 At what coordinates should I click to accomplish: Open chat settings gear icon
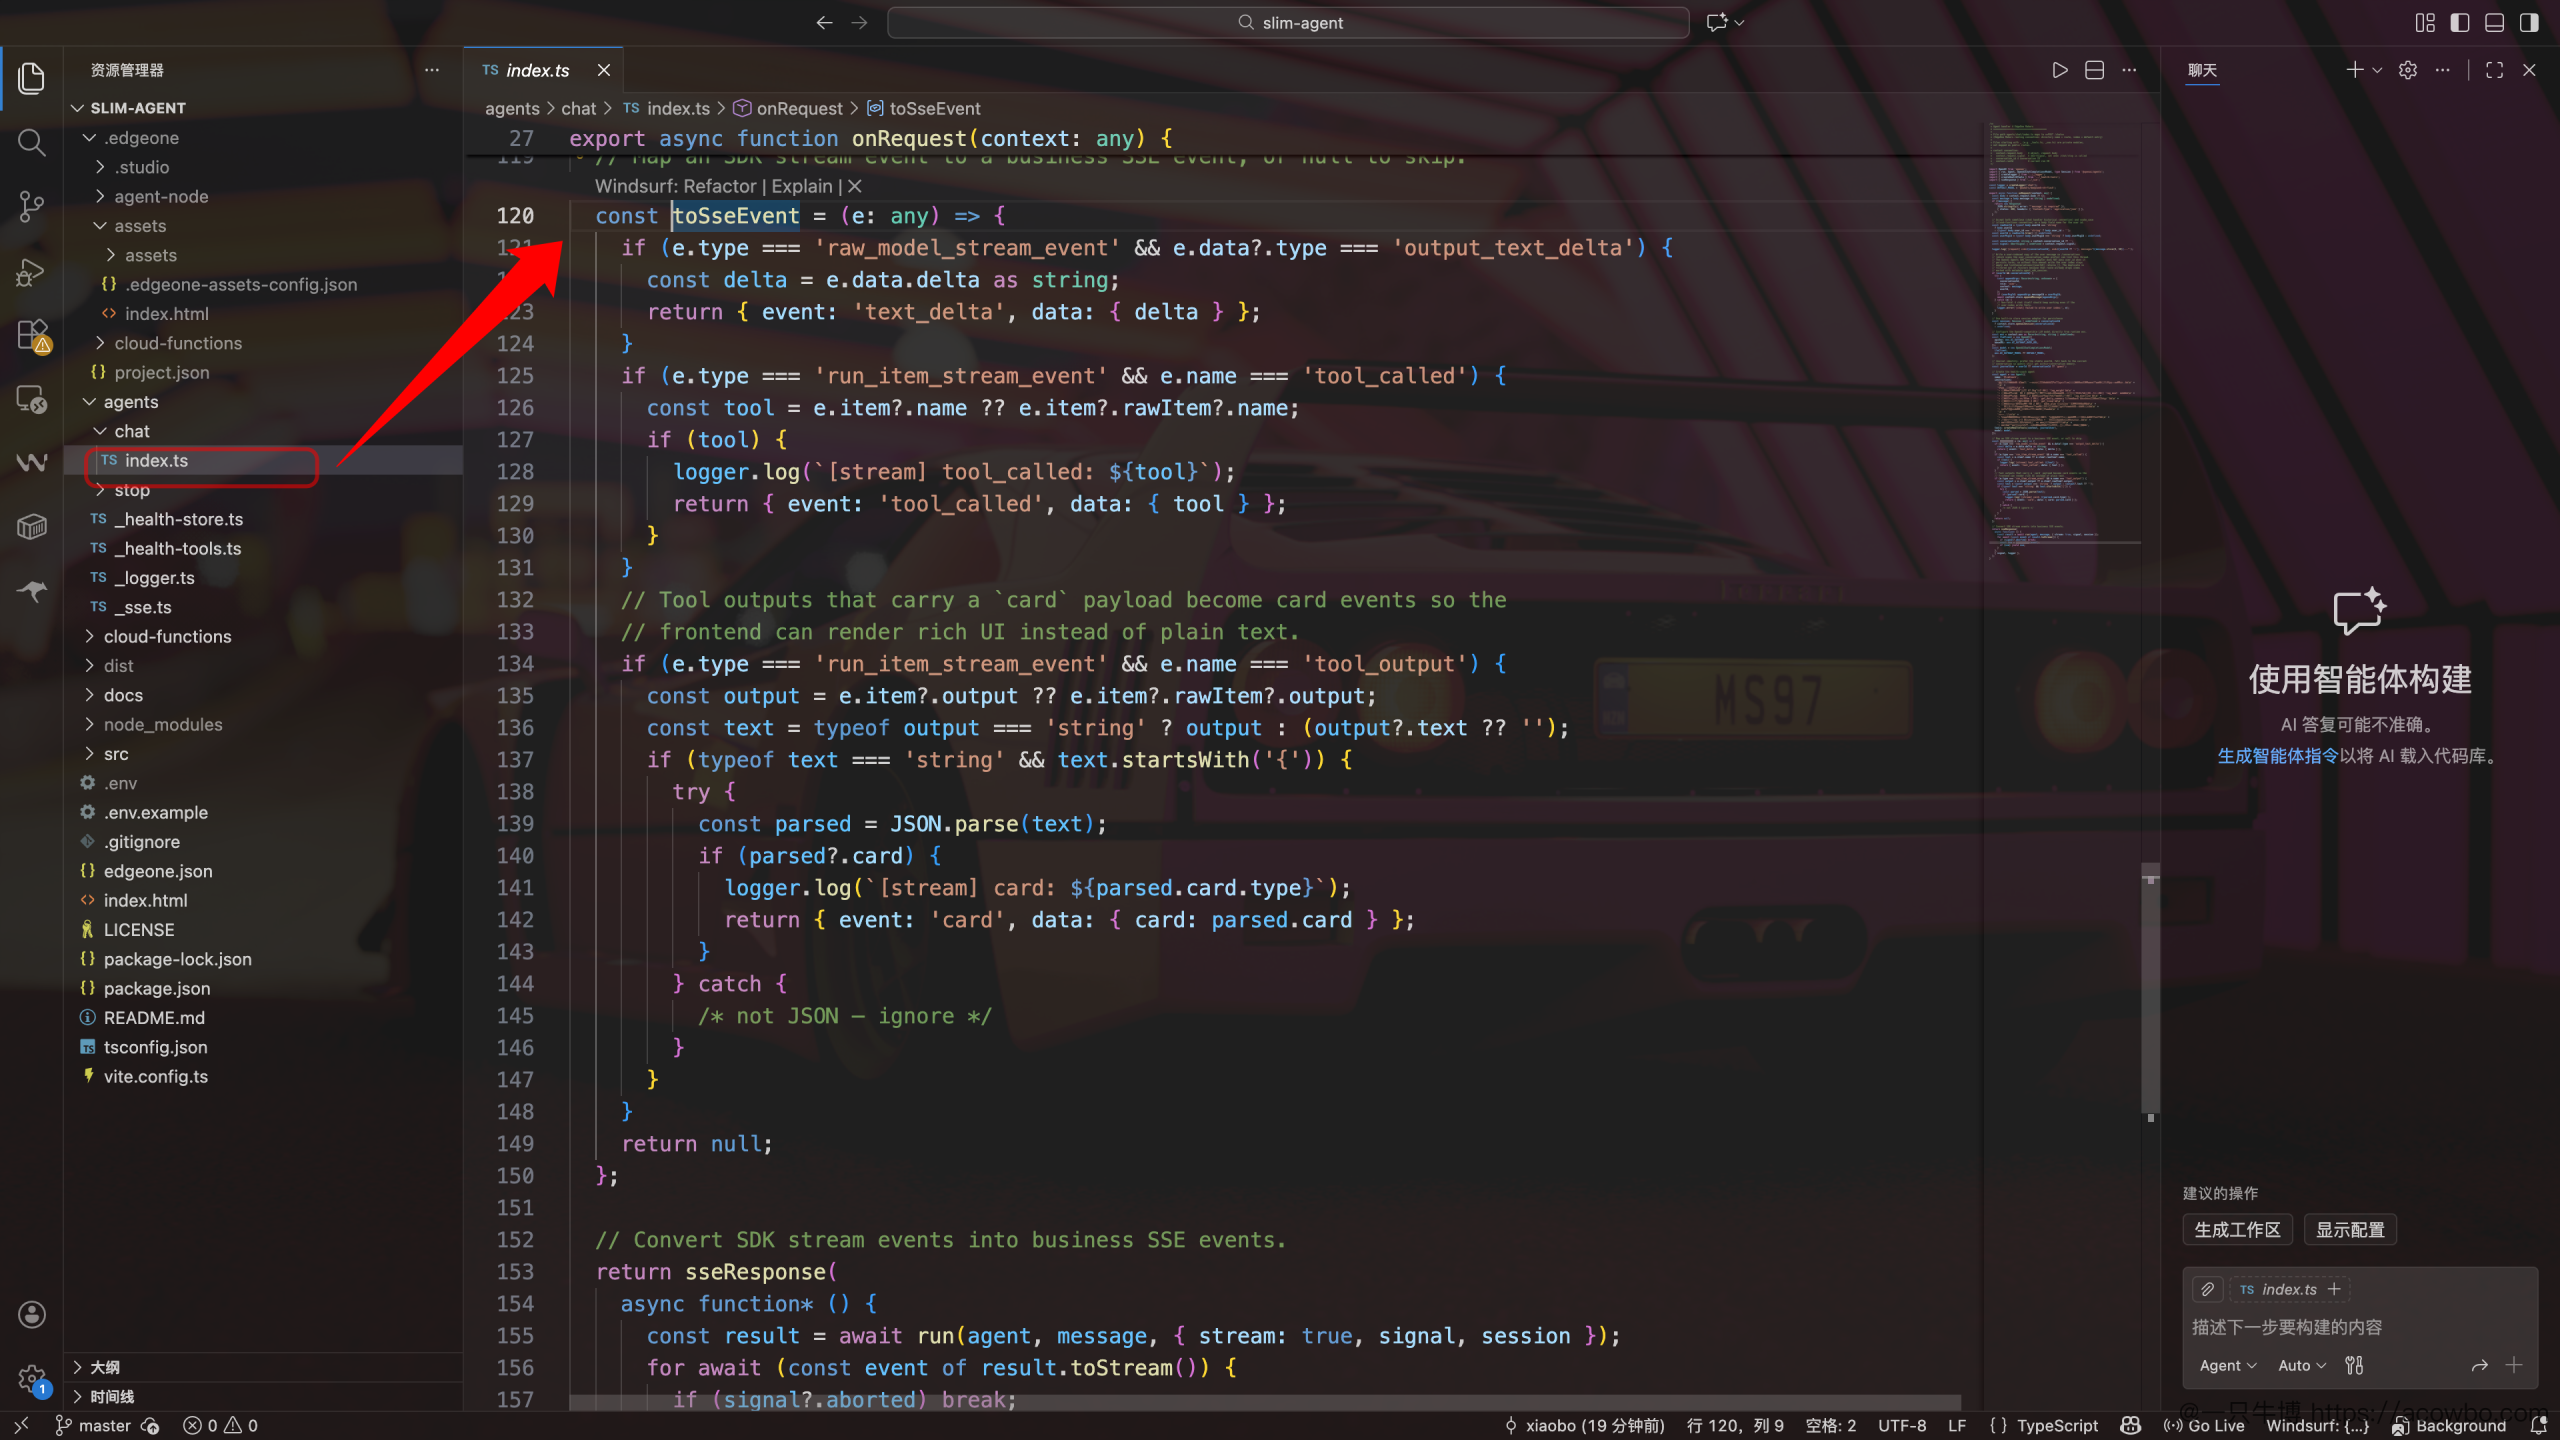(2408, 70)
